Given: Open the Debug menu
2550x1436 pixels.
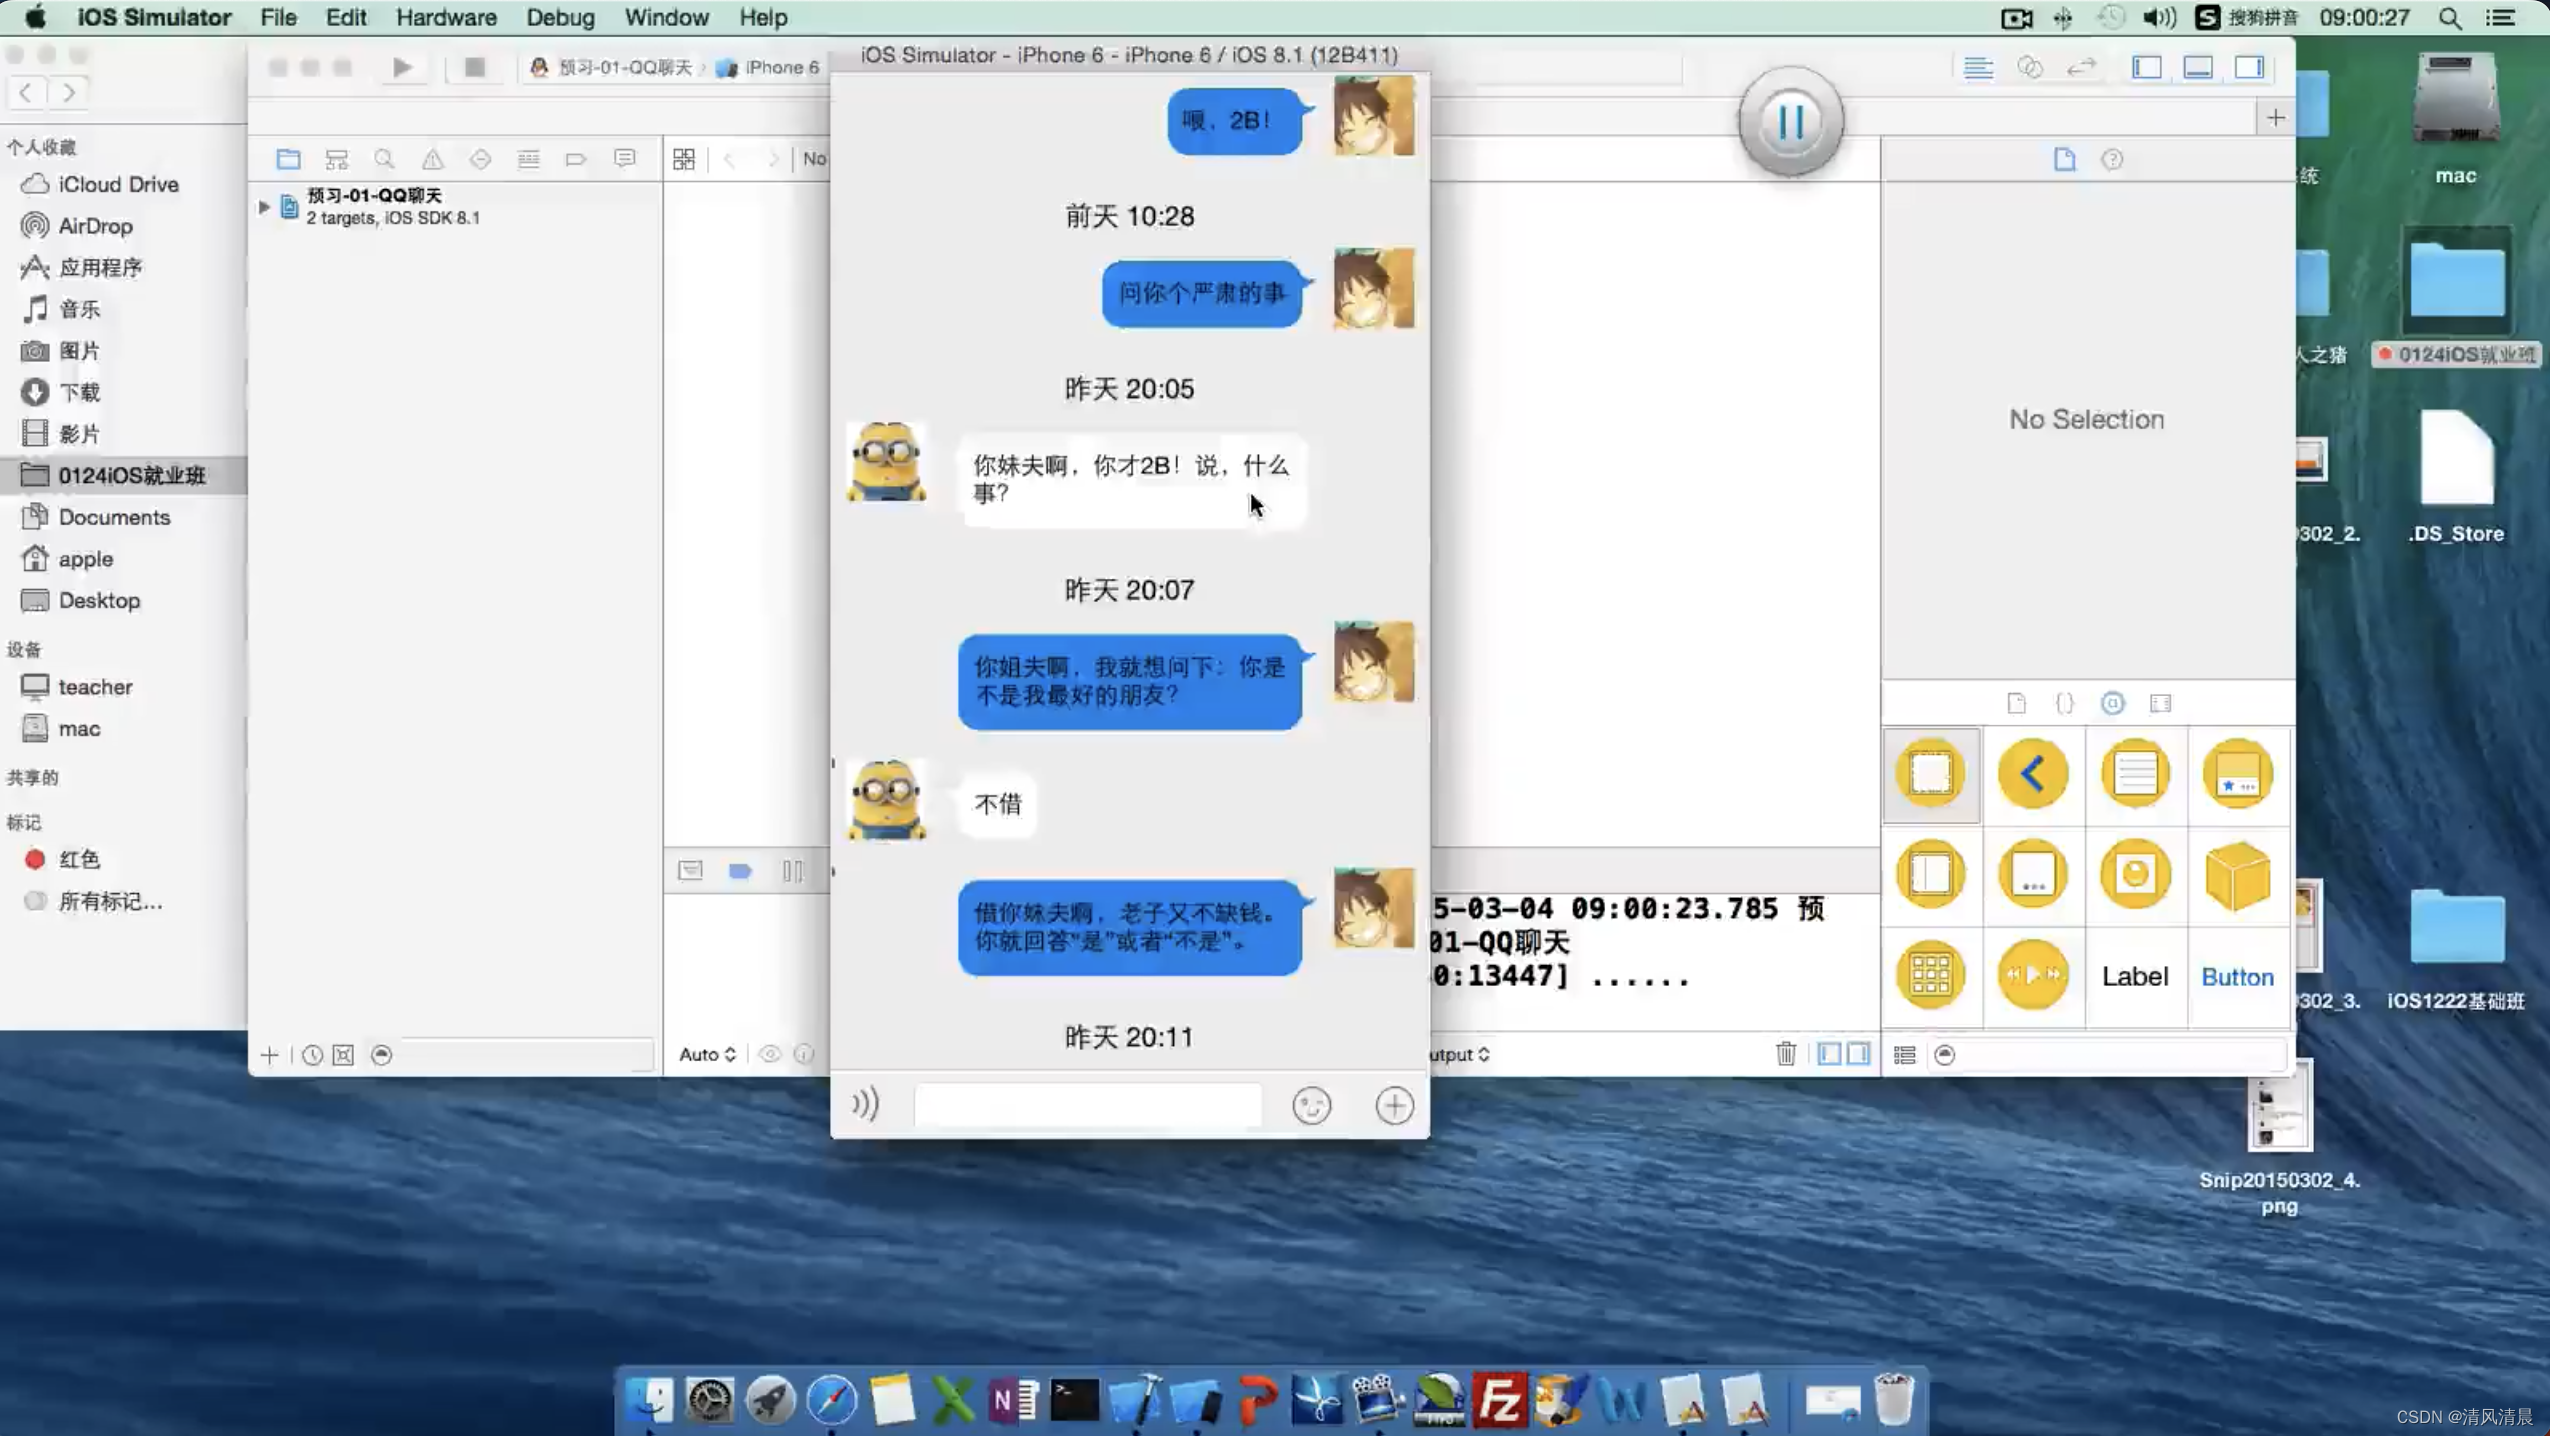Looking at the screenshot, I should coord(560,17).
